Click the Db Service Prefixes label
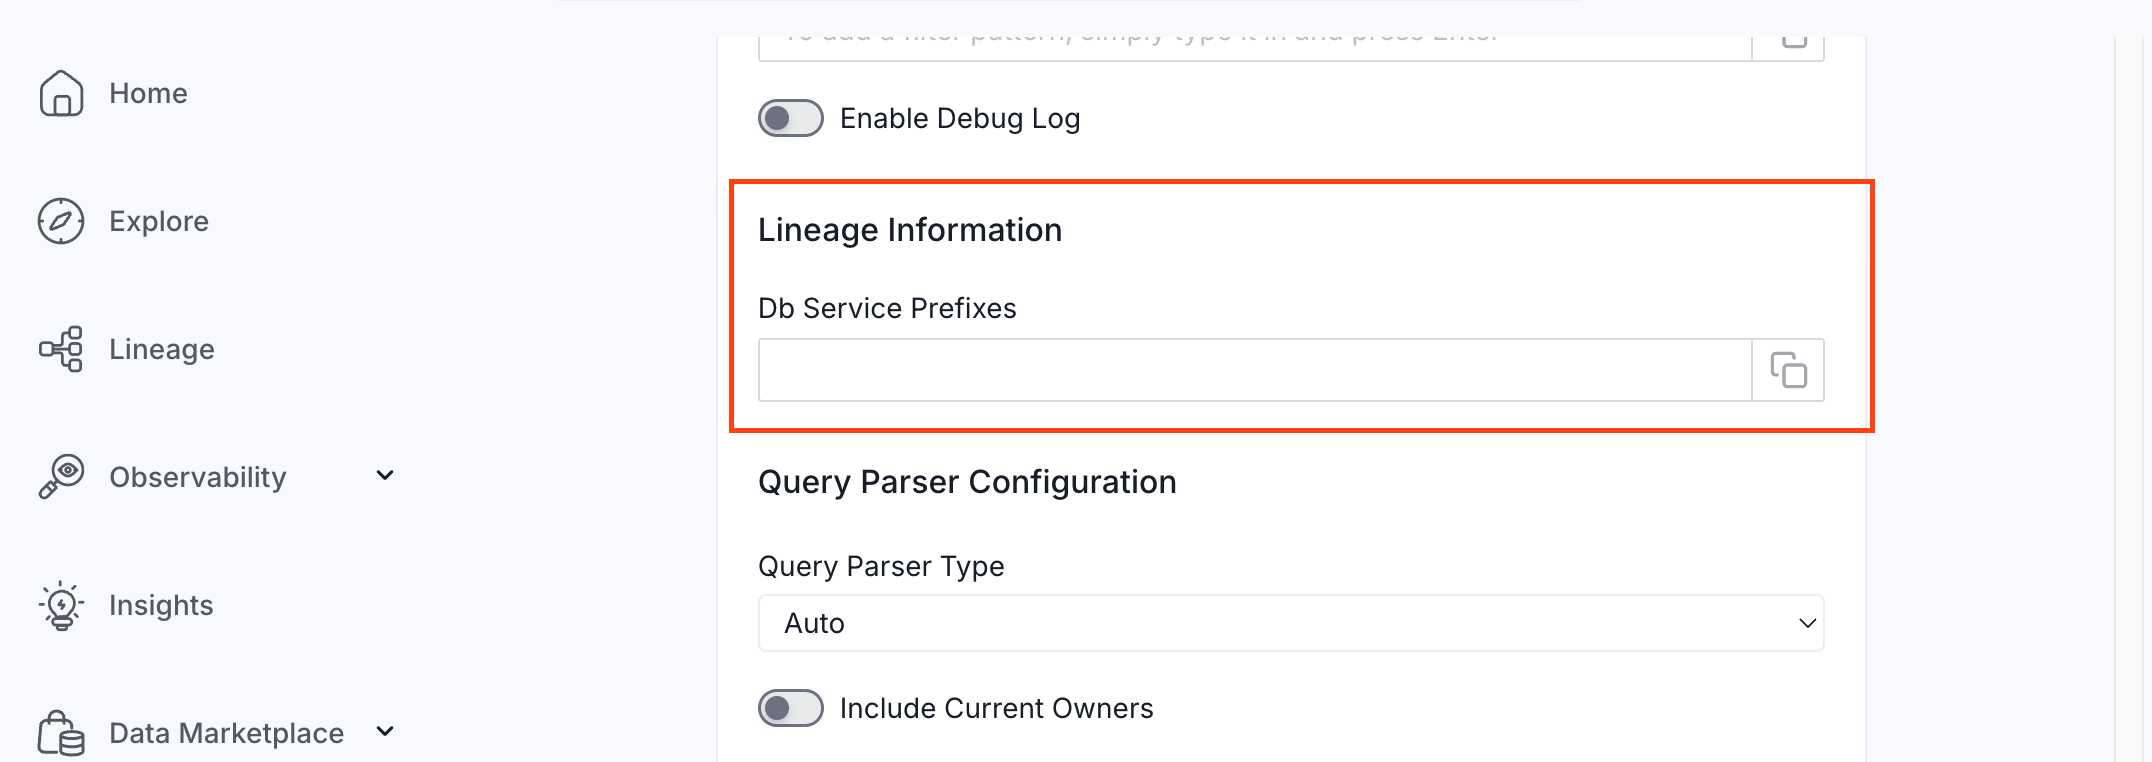Screen dimensions: 2152x762 pos(887,308)
